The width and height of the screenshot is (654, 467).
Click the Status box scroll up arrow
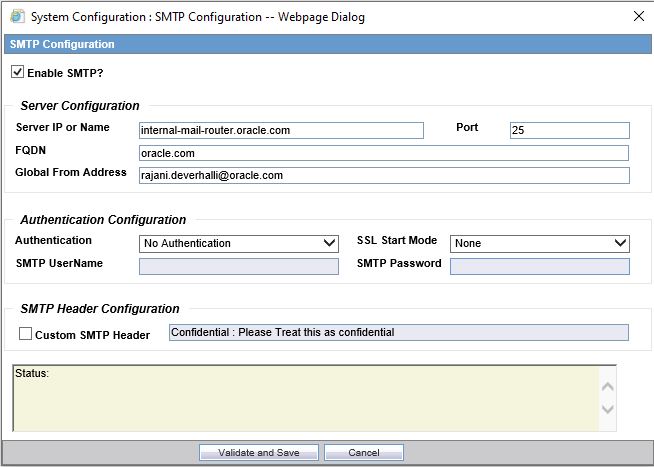coord(608,387)
